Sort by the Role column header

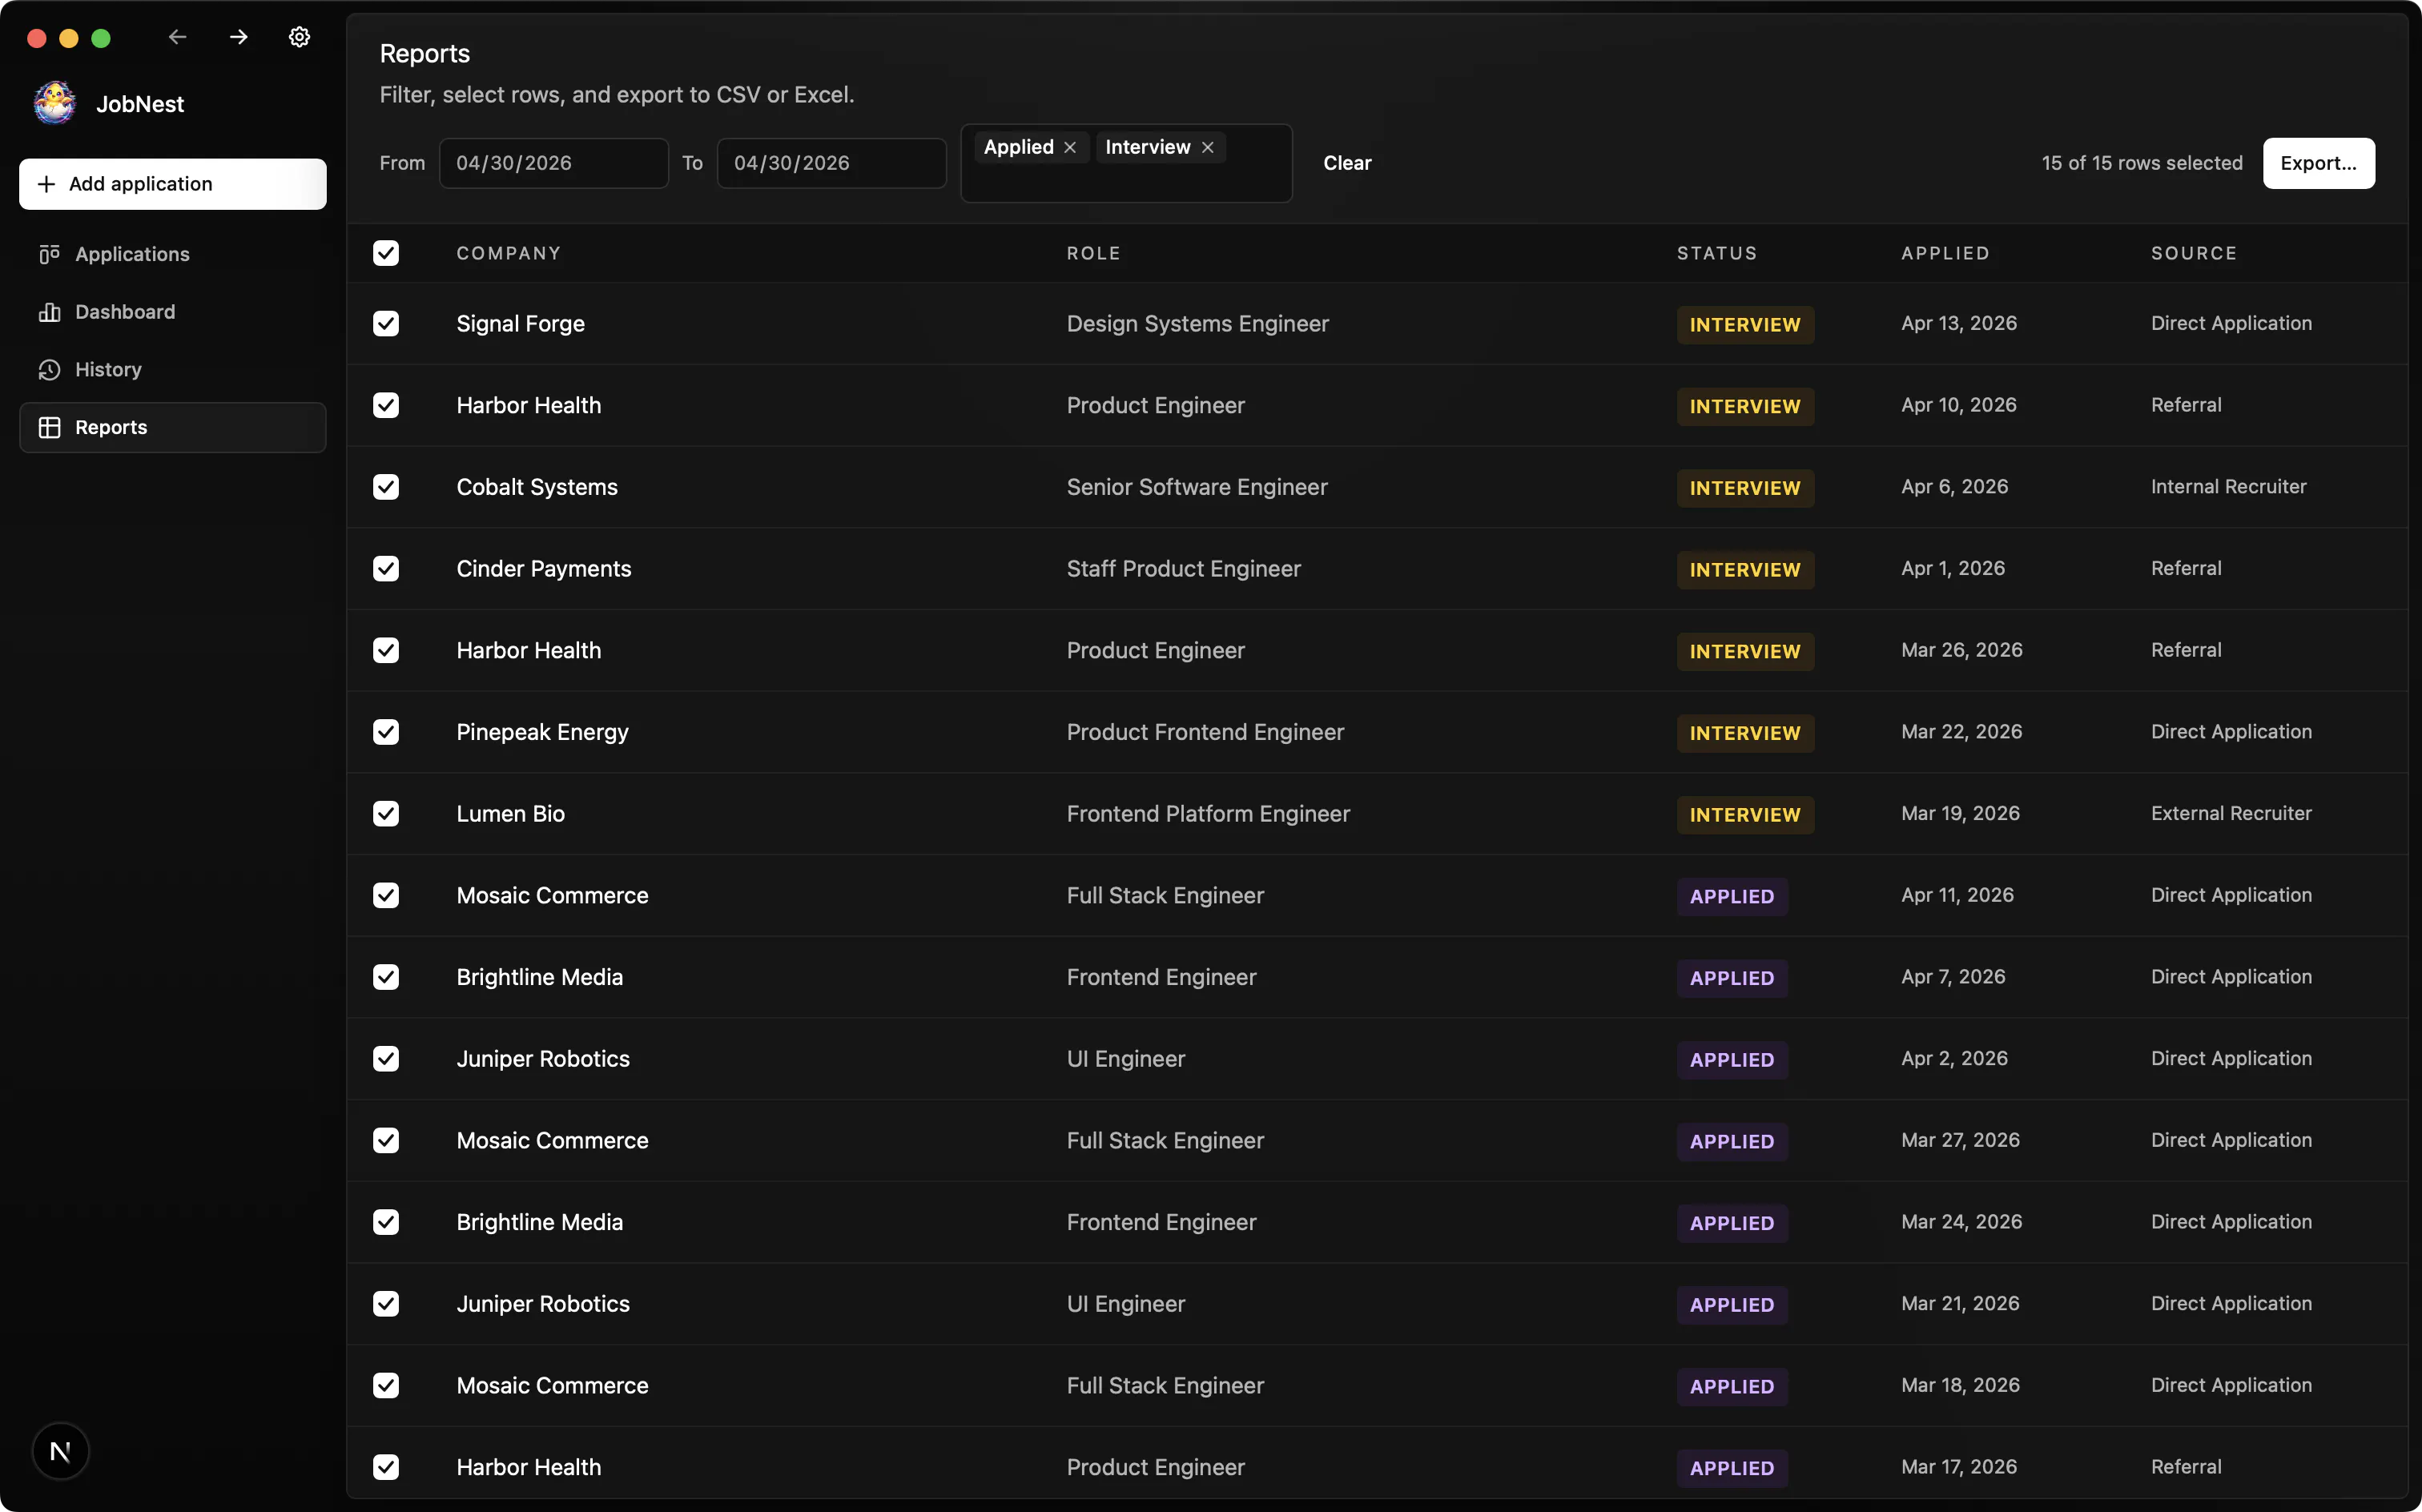[x=1093, y=253]
